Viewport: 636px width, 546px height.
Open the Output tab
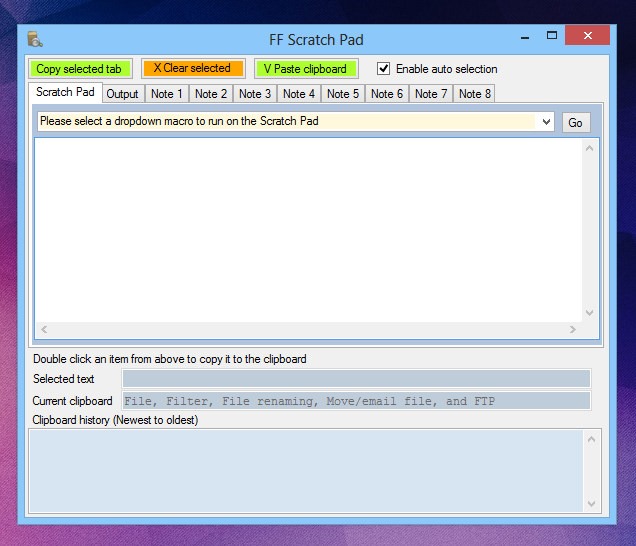pyautogui.click(x=122, y=94)
